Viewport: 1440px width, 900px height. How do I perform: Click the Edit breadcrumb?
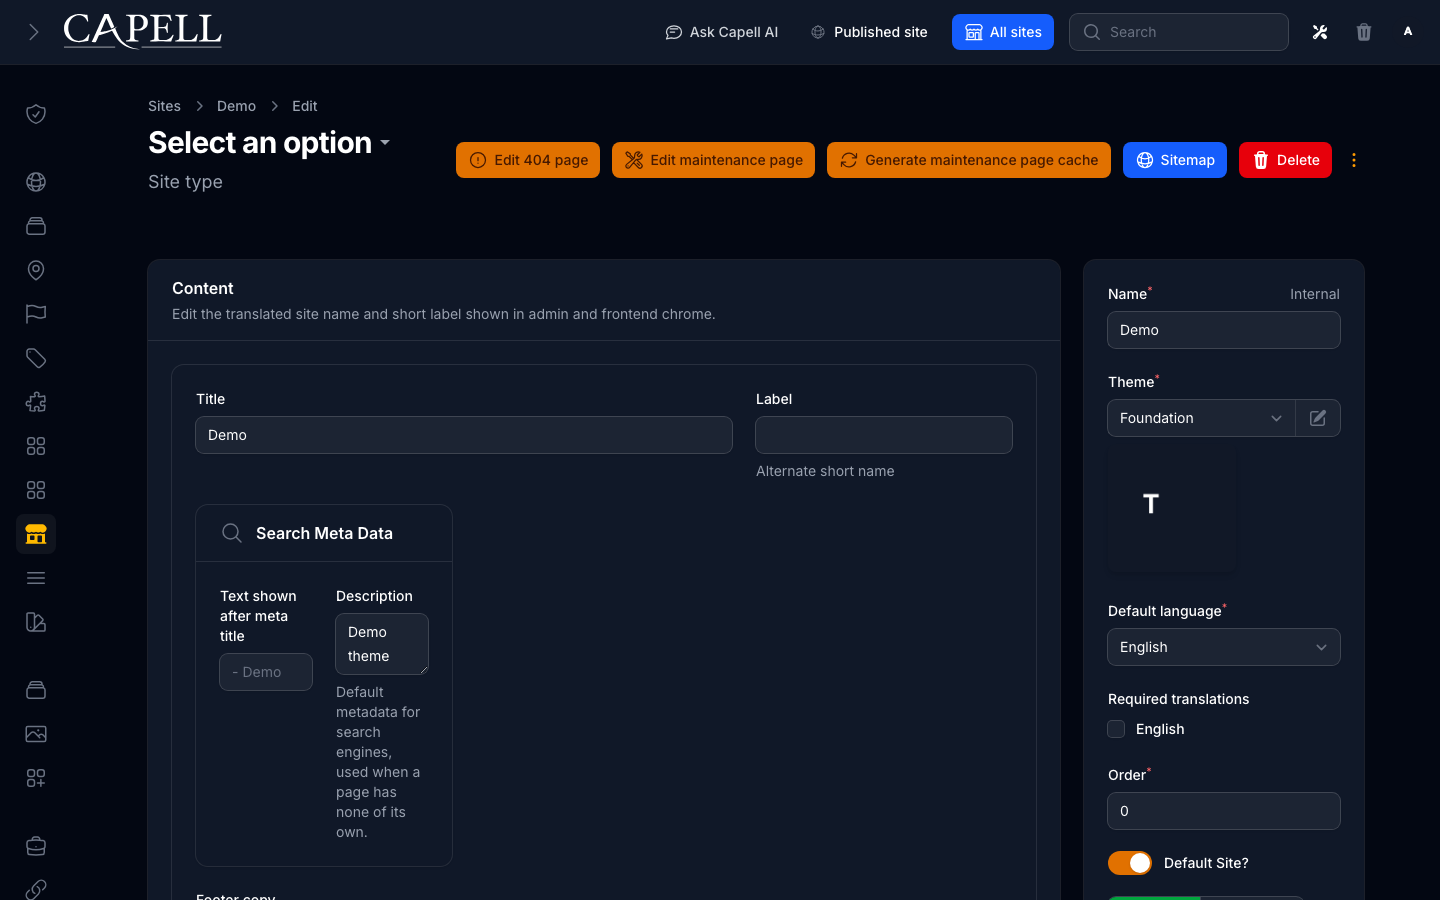pyautogui.click(x=305, y=106)
